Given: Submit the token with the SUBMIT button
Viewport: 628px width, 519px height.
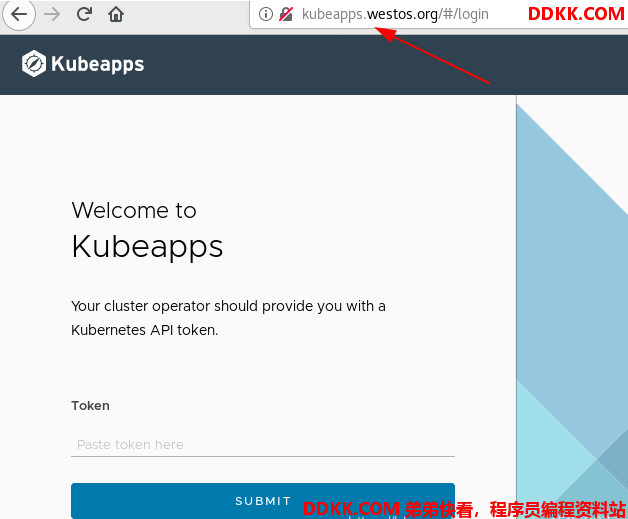Looking at the screenshot, I should click(x=263, y=501).
